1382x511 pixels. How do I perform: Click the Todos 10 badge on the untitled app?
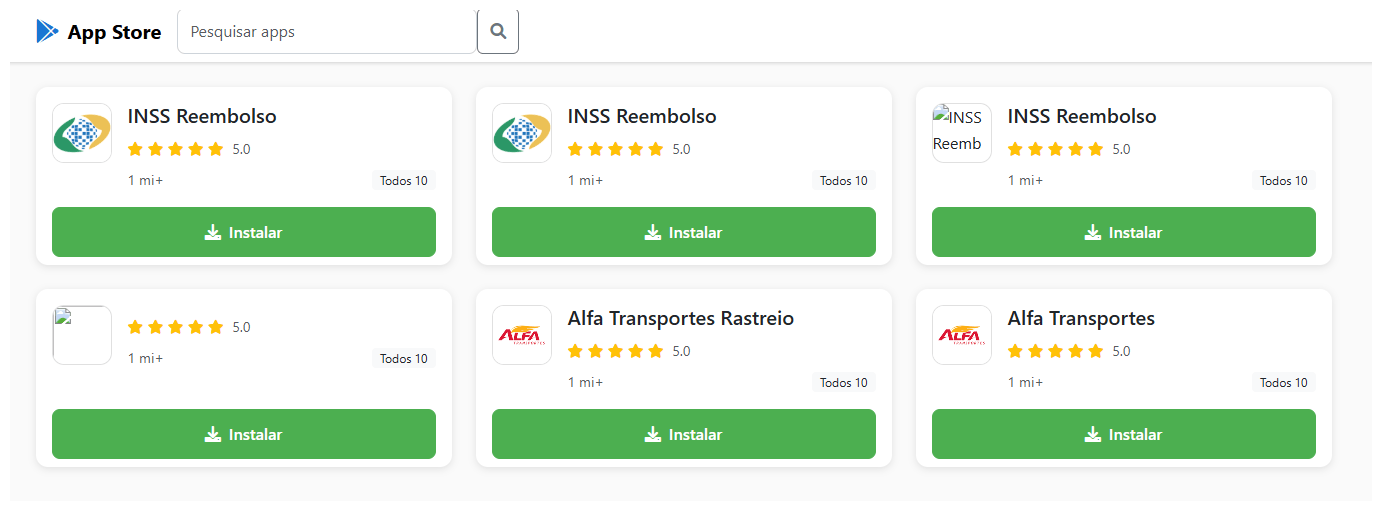click(404, 359)
